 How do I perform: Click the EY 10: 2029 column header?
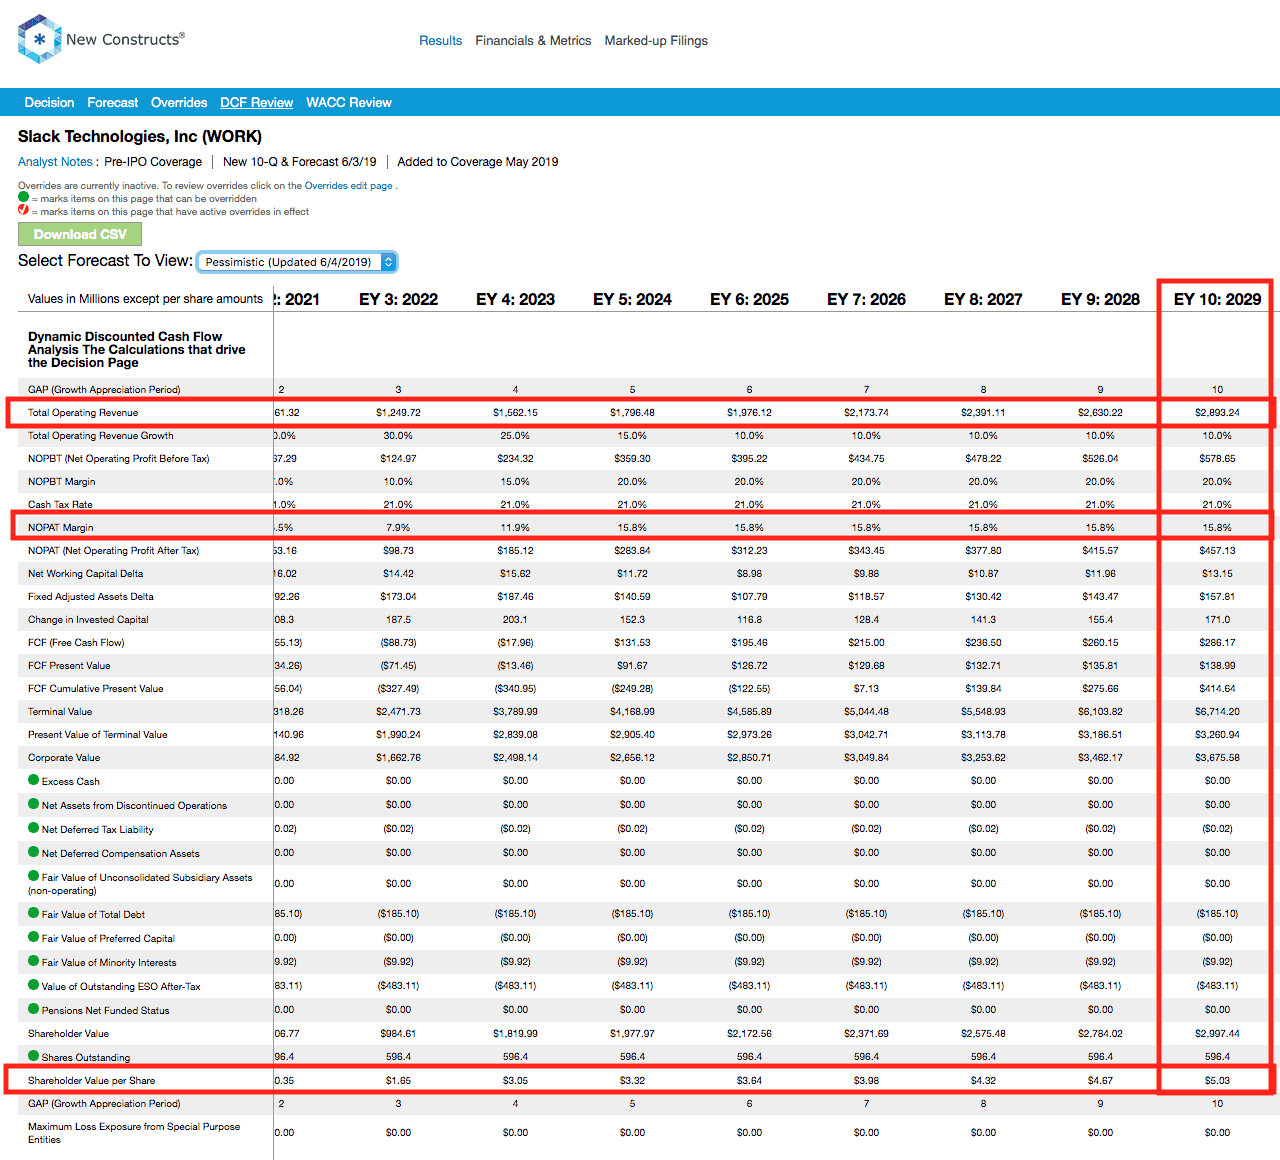1217,299
